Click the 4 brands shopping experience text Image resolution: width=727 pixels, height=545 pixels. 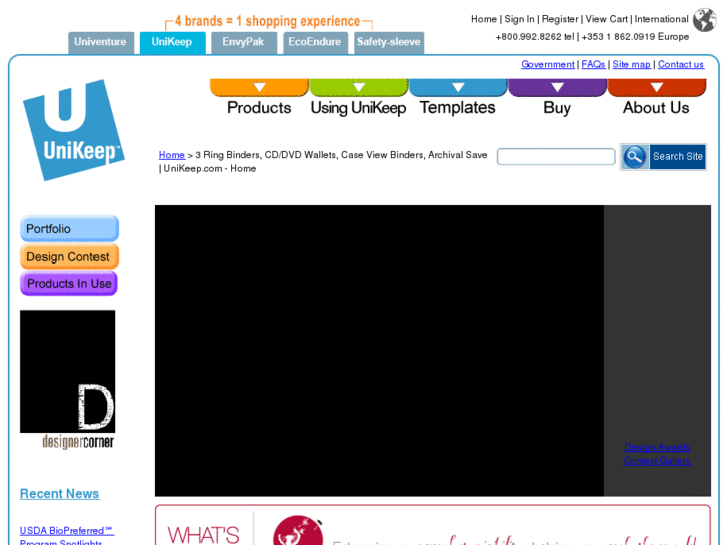[x=268, y=21]
